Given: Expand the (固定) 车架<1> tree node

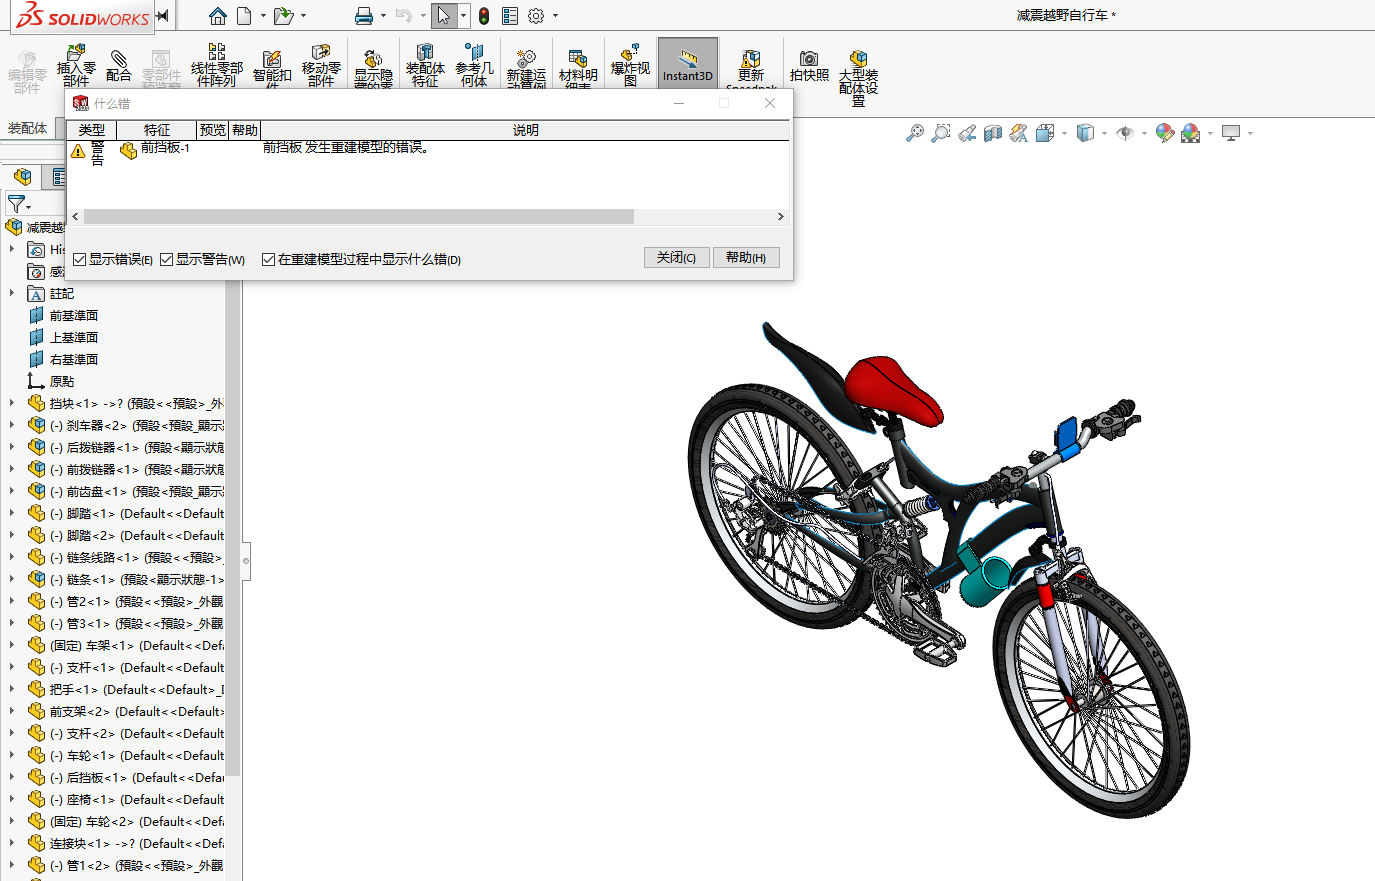Looking at the screenshot, I should click(x=12, y=645).
